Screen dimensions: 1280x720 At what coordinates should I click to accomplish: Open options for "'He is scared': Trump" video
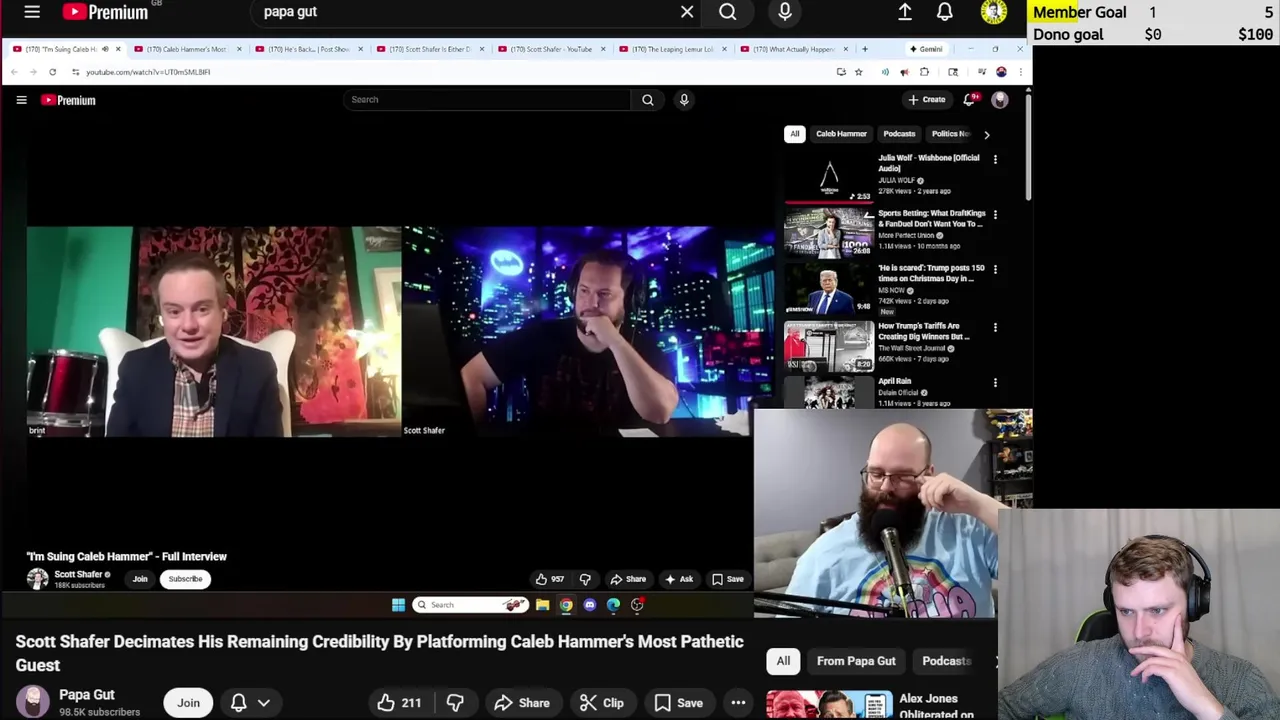[995, 270]
